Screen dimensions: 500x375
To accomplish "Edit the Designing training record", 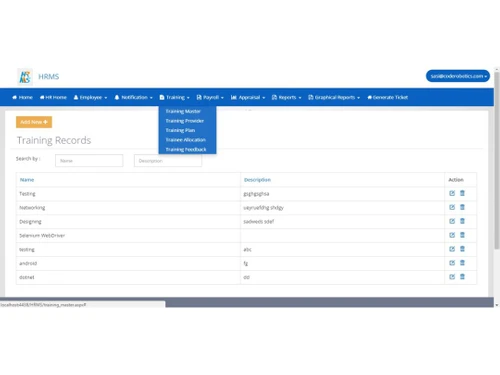I will pos(452,221).
